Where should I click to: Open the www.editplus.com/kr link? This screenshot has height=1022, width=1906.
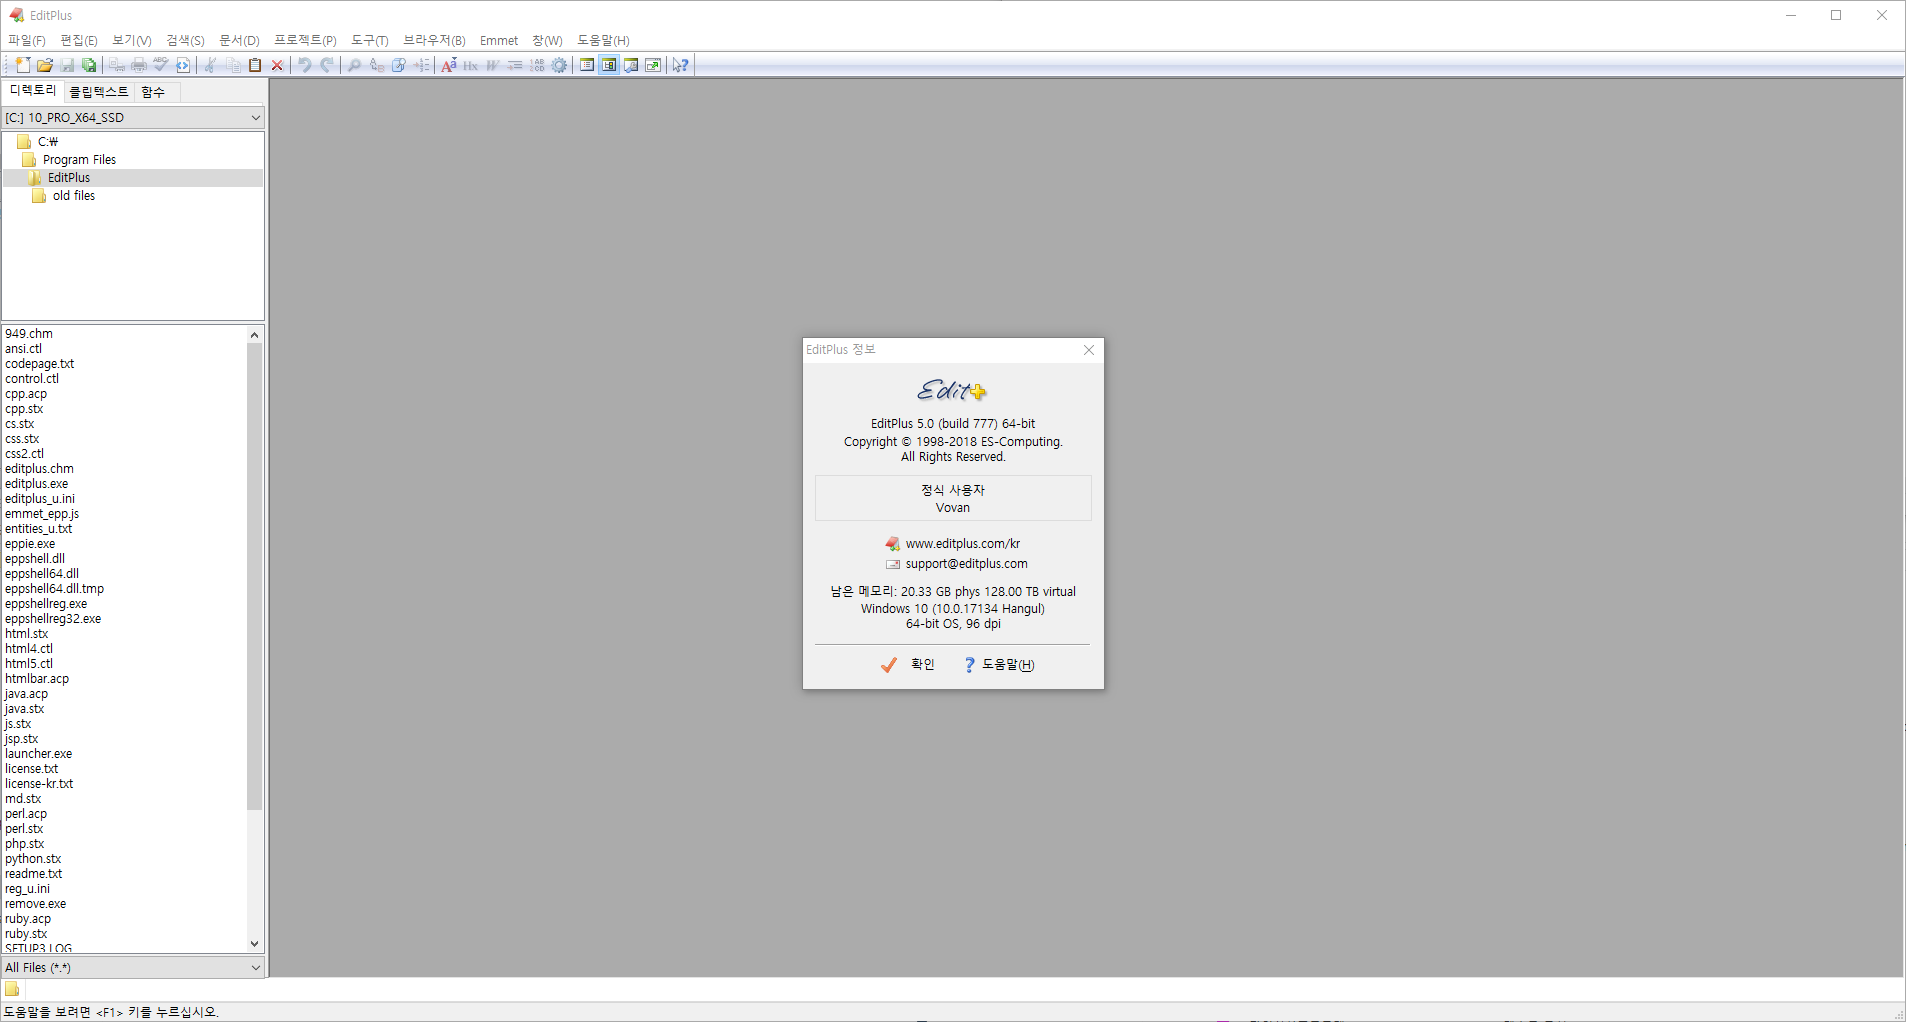coord(963,544)
